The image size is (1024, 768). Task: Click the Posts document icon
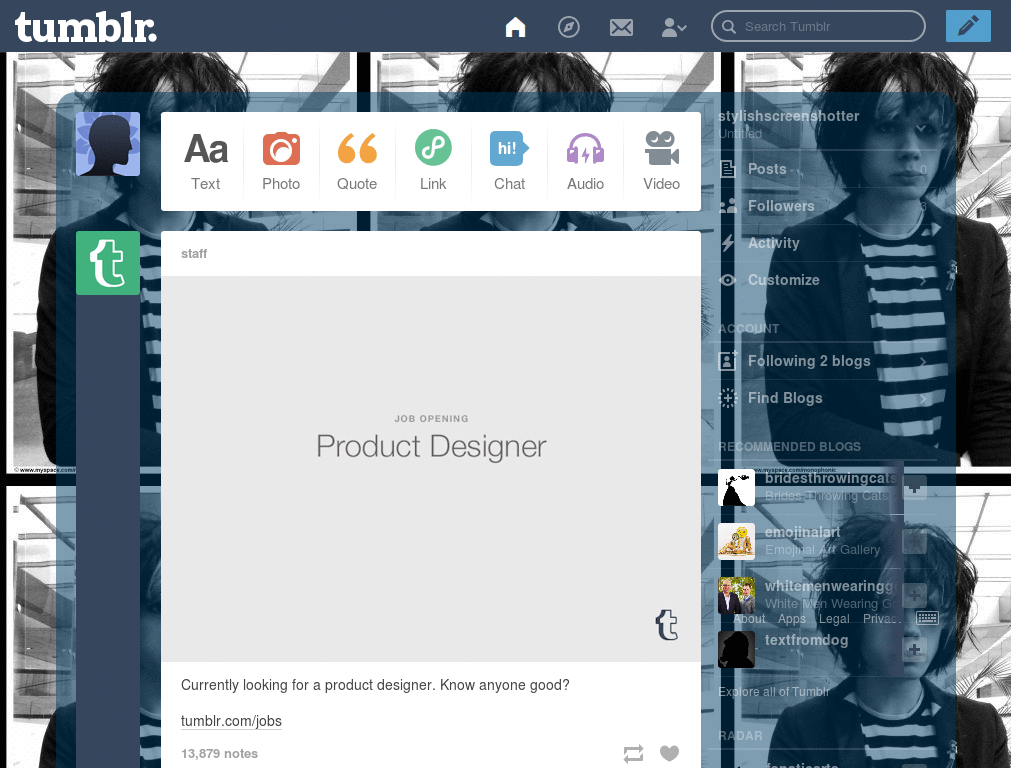(728, 169)
